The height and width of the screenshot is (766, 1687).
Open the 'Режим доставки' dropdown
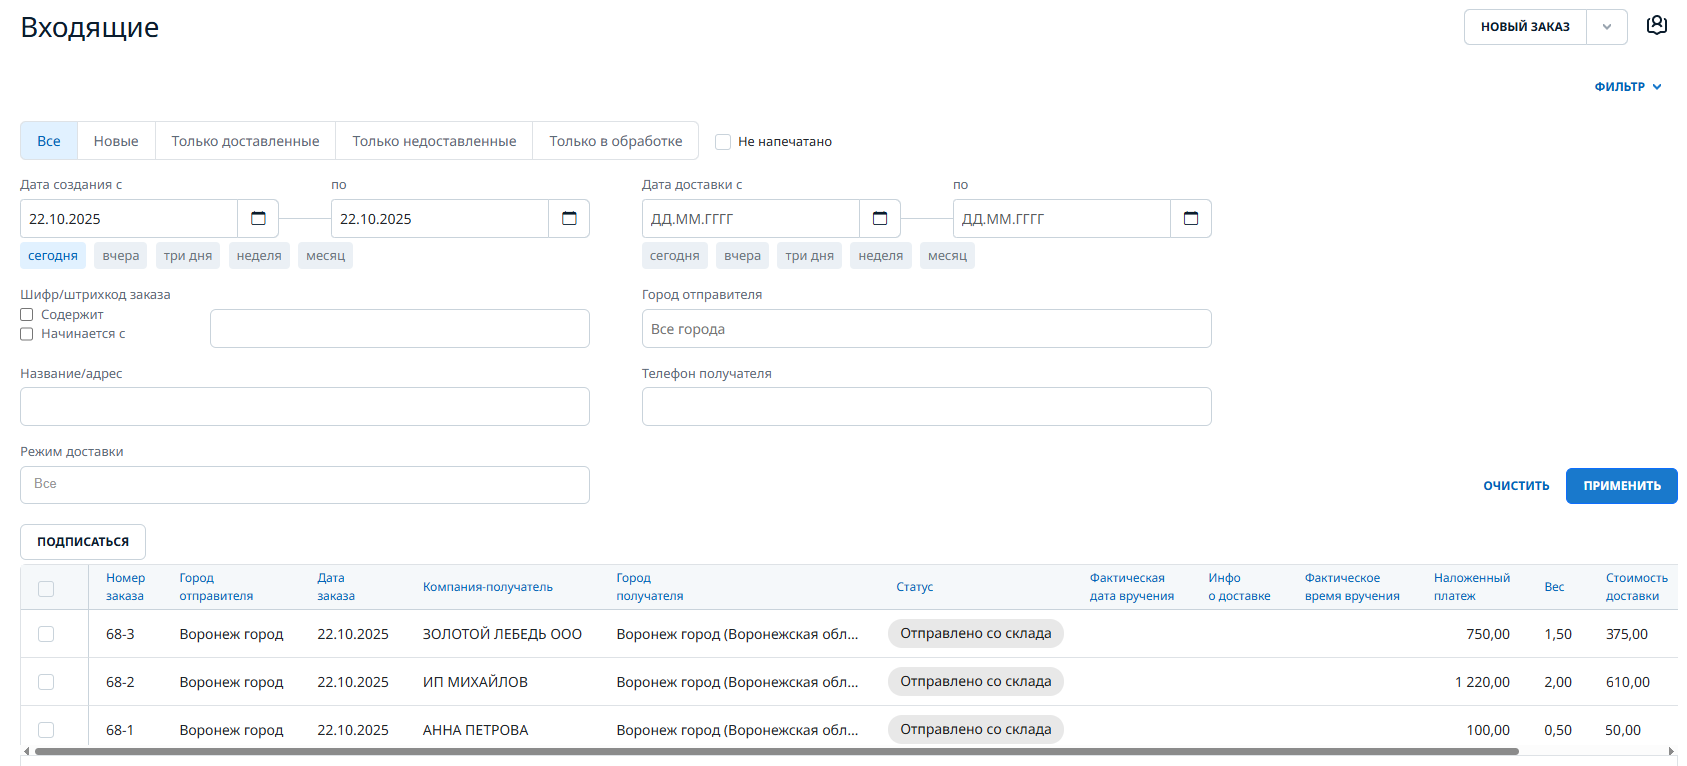[x=305, y=485]
